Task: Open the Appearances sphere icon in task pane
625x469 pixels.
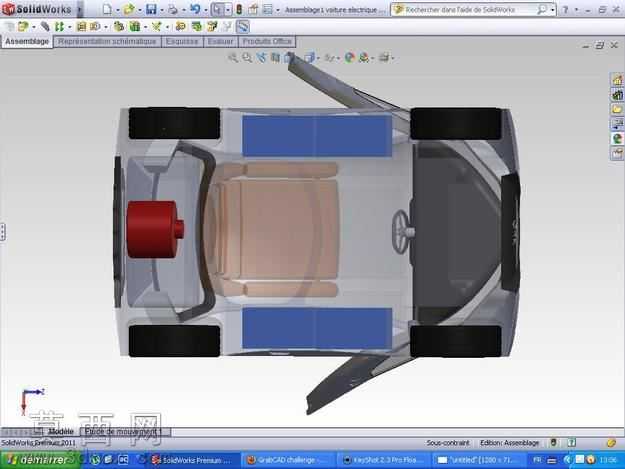Action: tap(617, 139)
